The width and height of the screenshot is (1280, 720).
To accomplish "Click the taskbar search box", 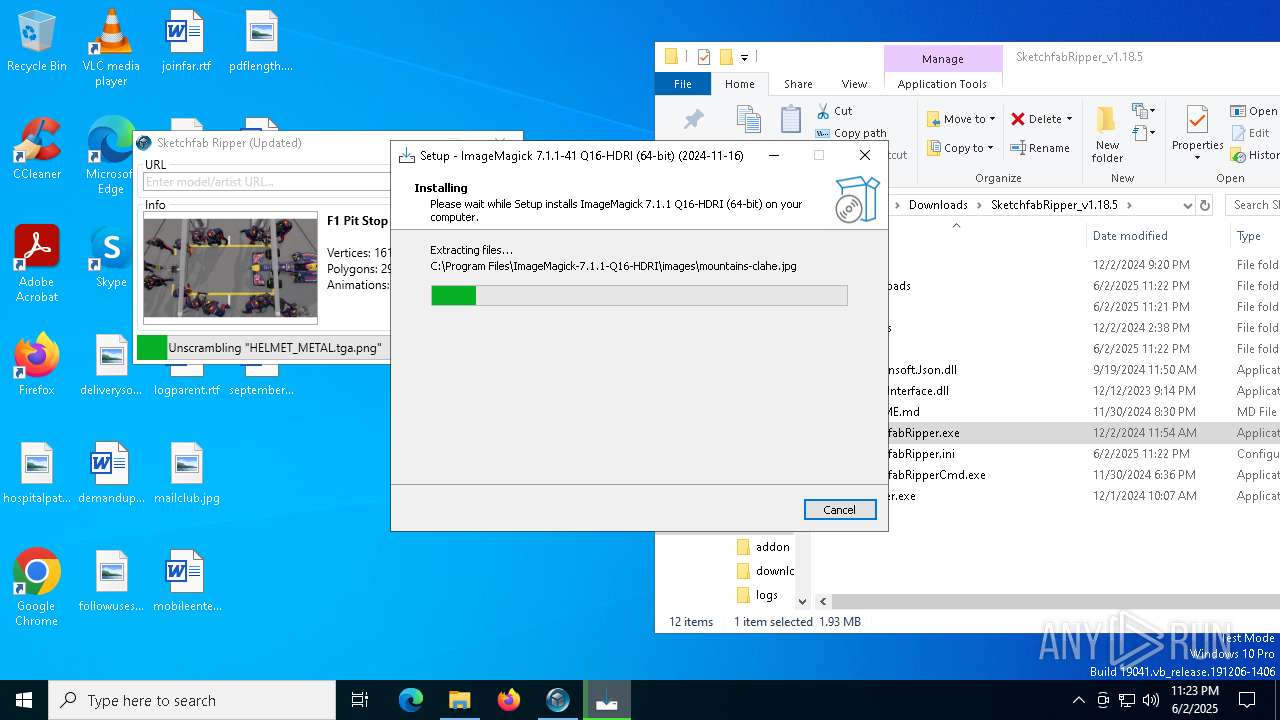I will coord(192,700).
